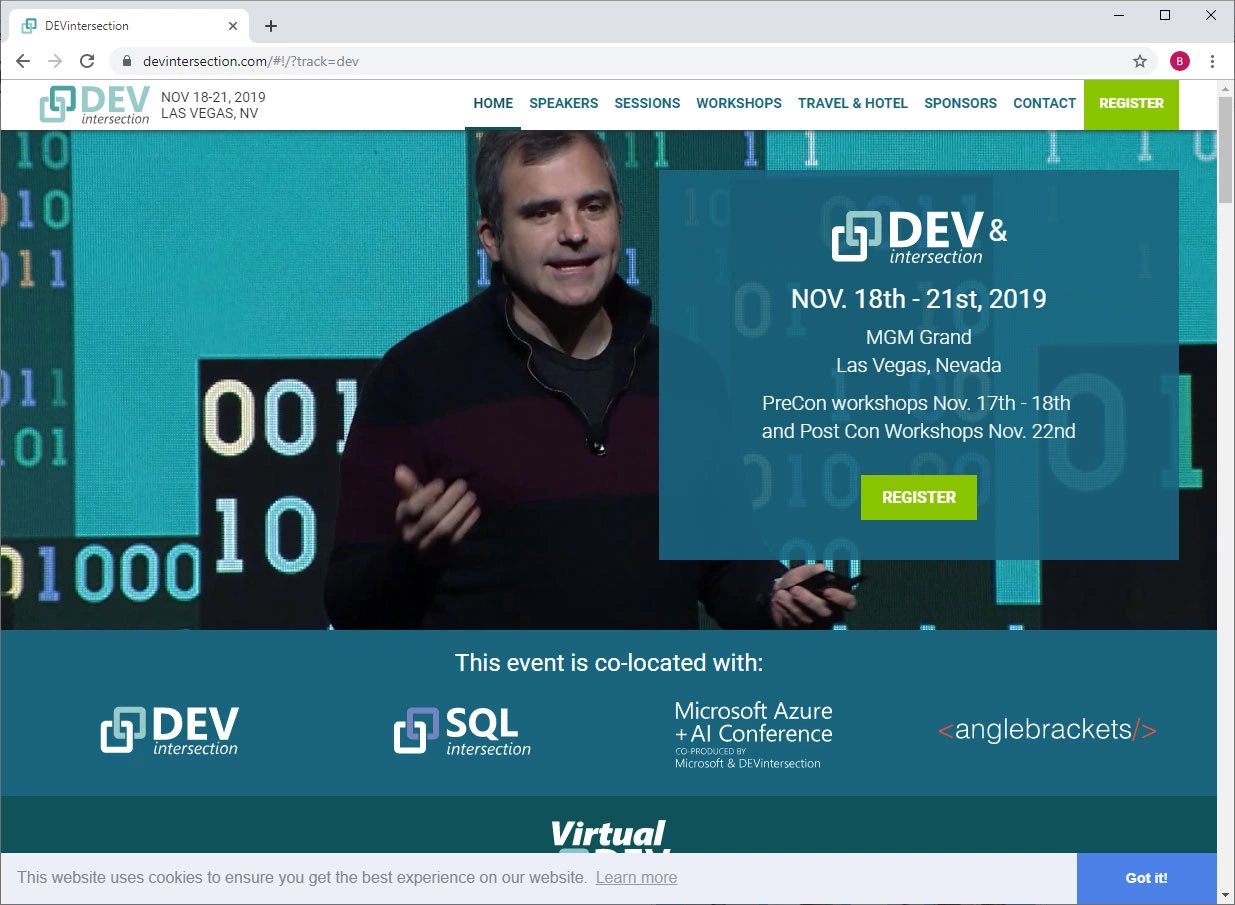Dismiss cookie notice with Got it!

[x=1146, y=878]
